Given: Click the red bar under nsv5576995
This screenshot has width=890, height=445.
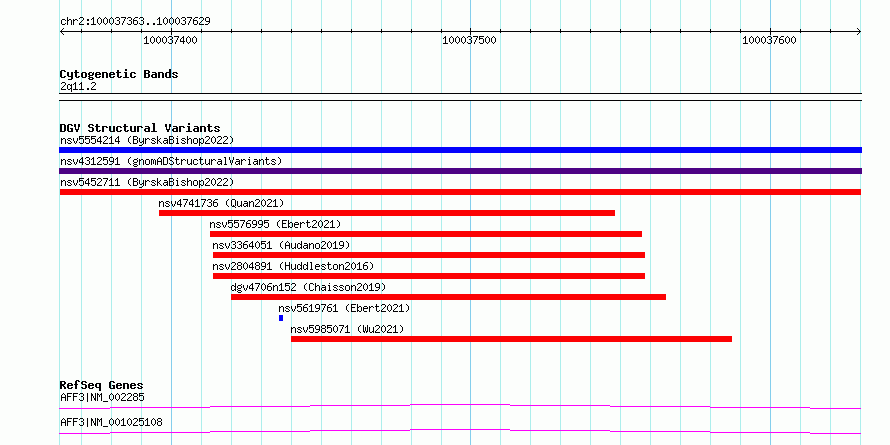Looking at the screenshot, I should pos(426,234).
